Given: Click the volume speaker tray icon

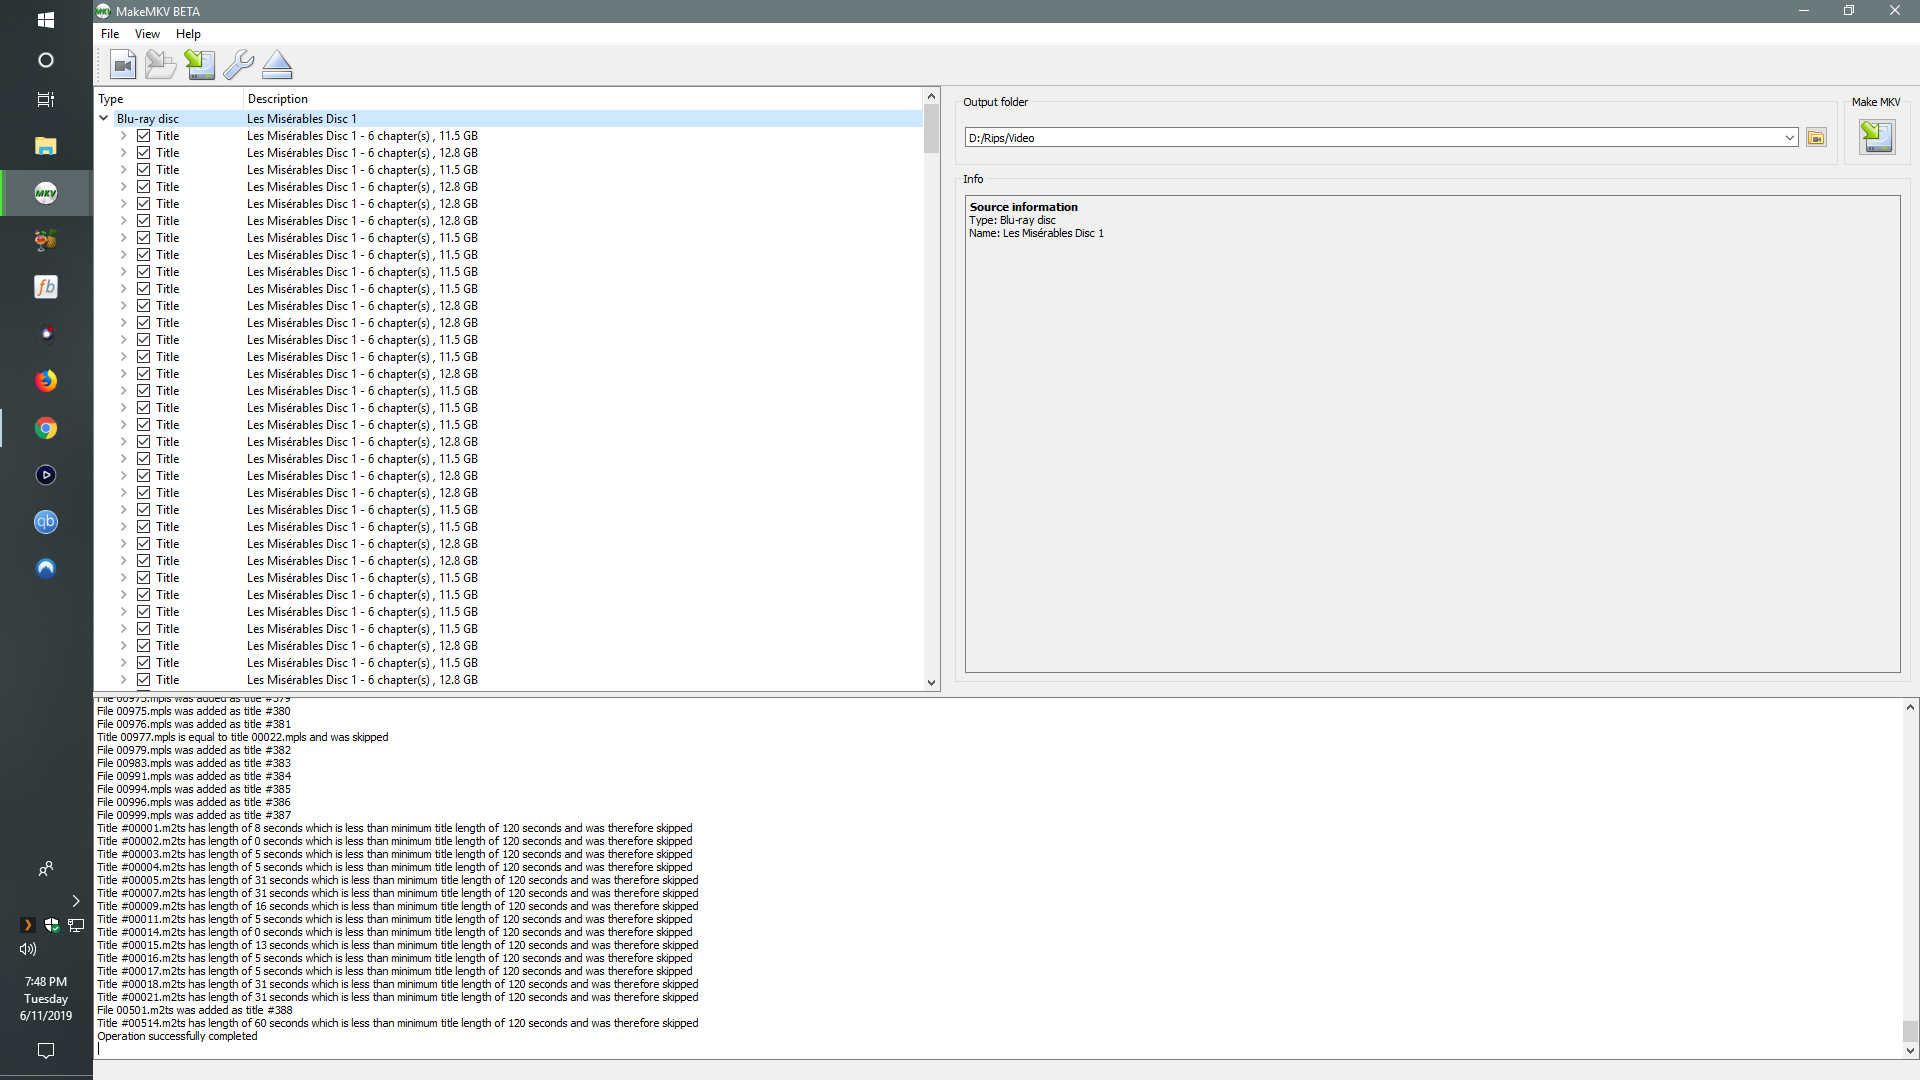Looking at the screenshot, I should (28, 949).
